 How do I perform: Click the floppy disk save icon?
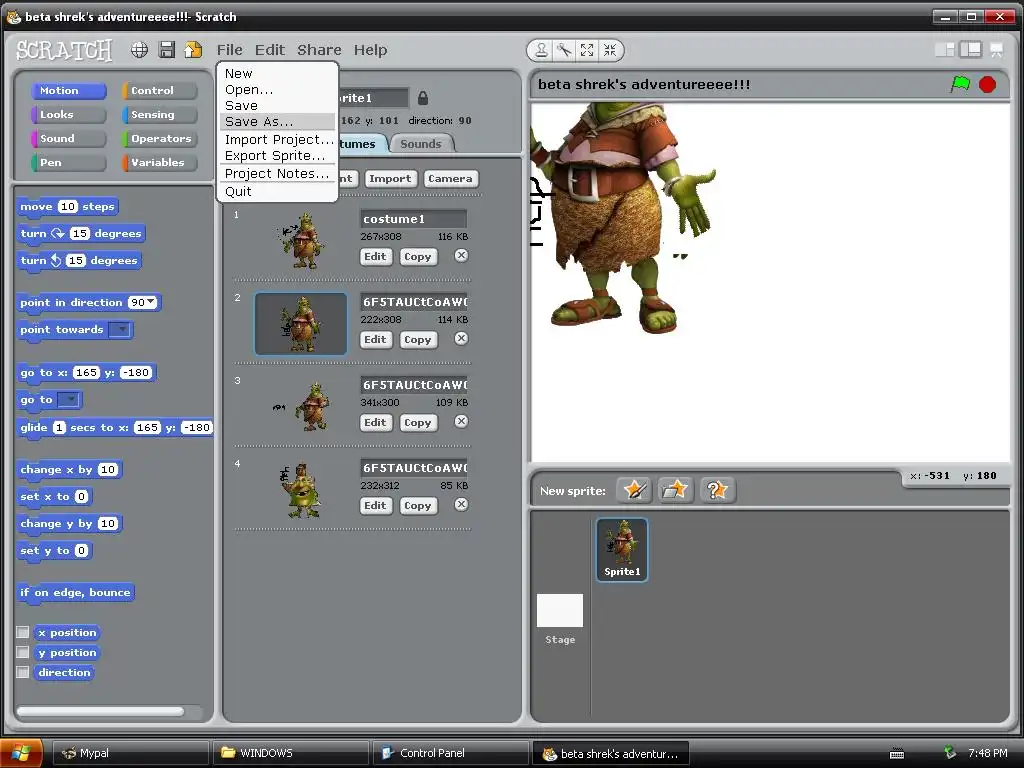[167, 50]
